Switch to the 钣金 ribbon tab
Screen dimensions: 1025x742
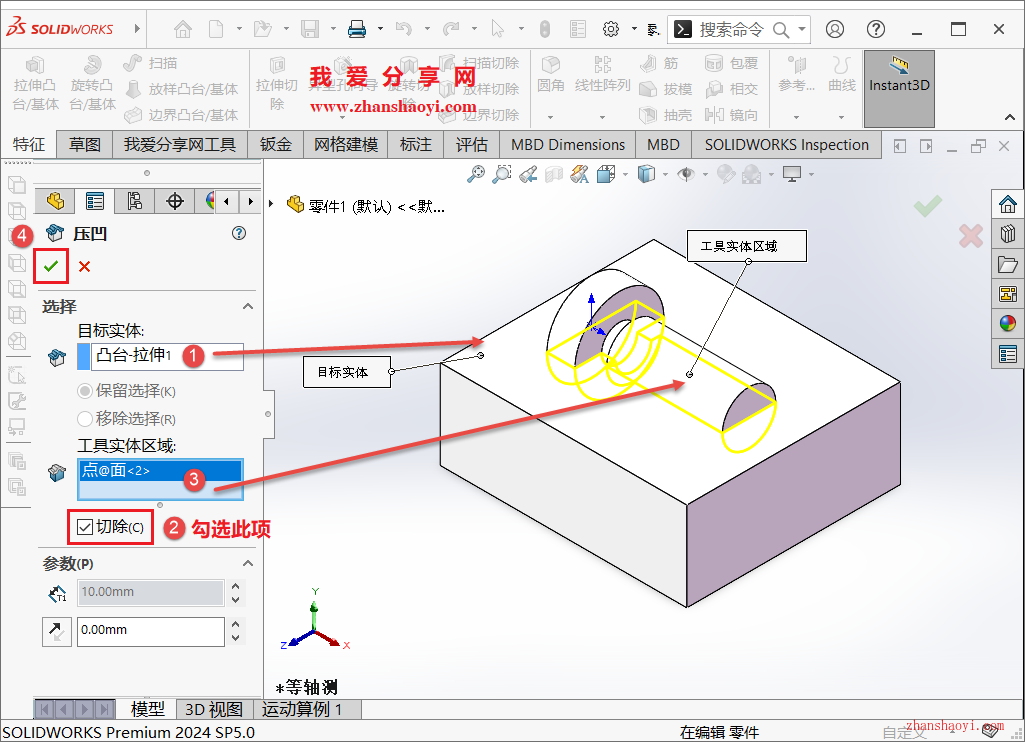276,144
